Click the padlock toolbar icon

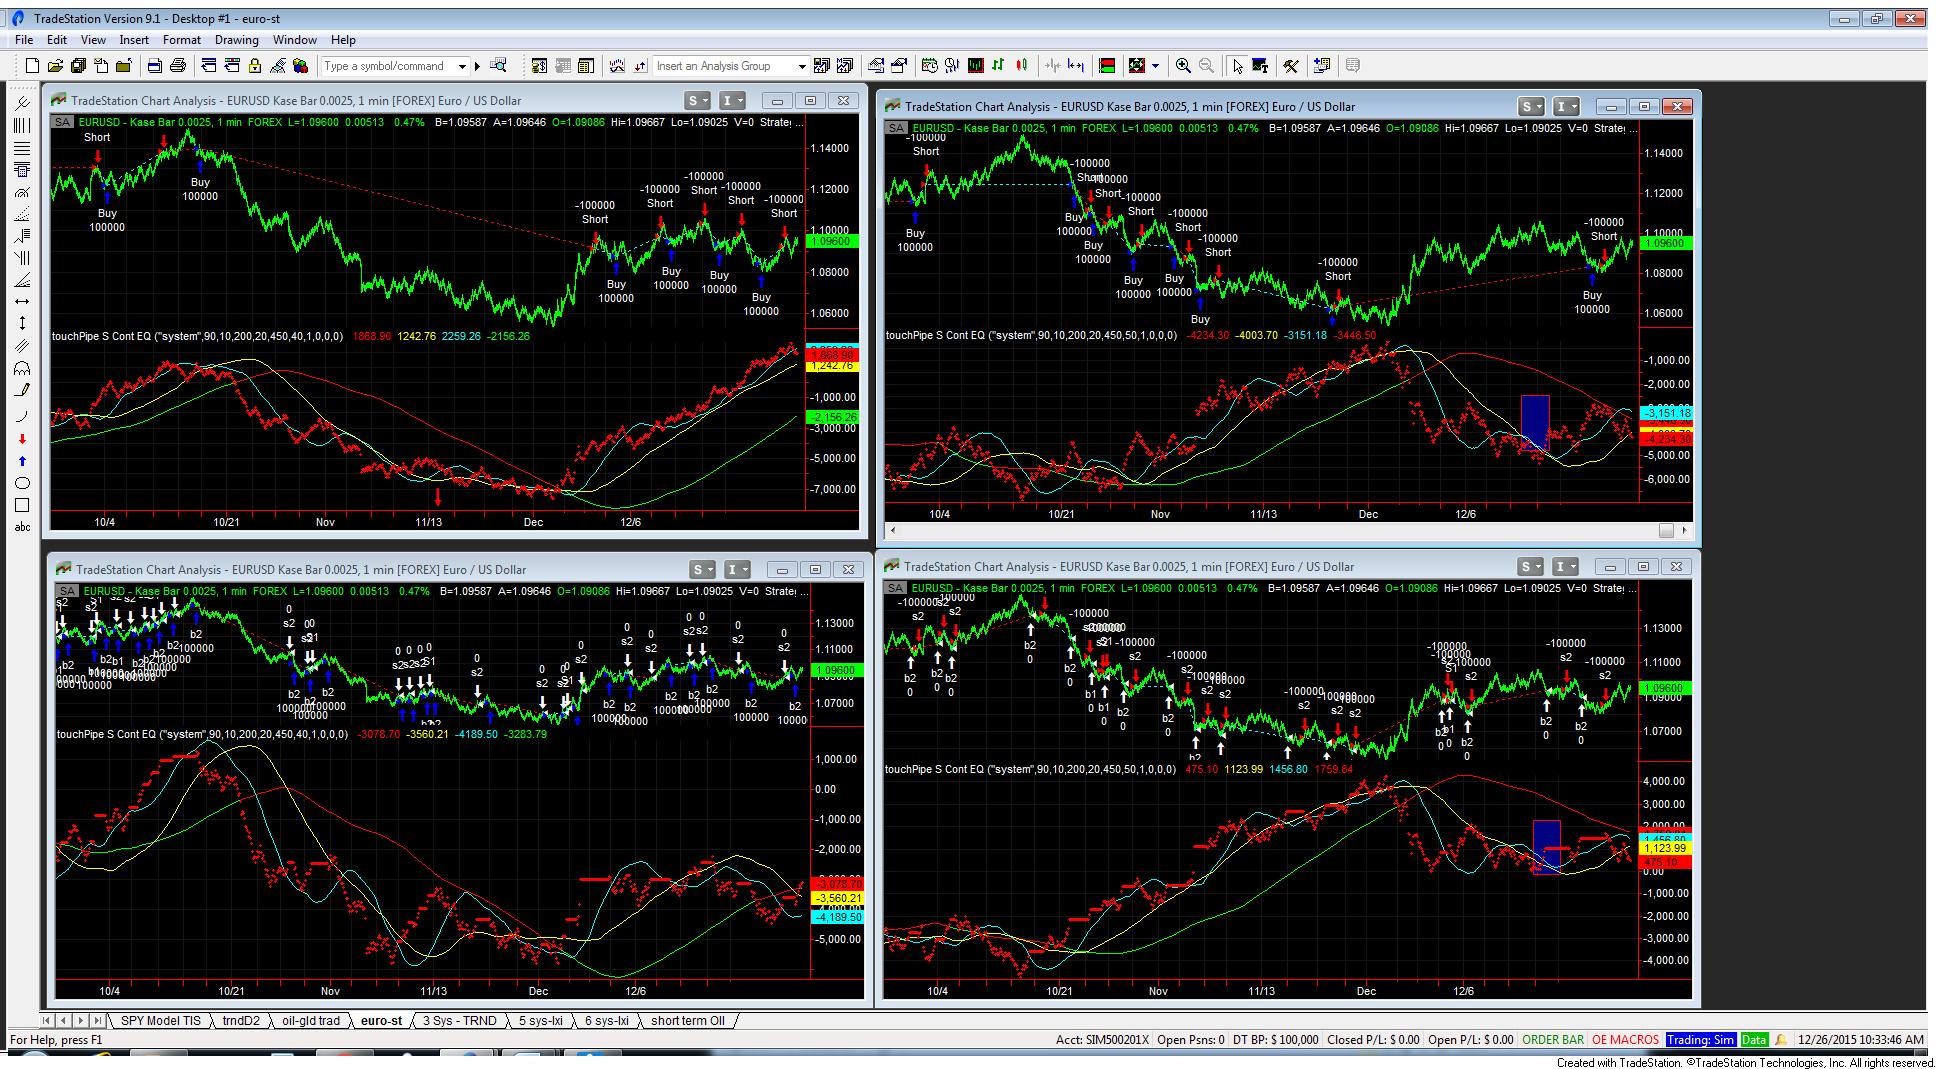click(255, 66)
